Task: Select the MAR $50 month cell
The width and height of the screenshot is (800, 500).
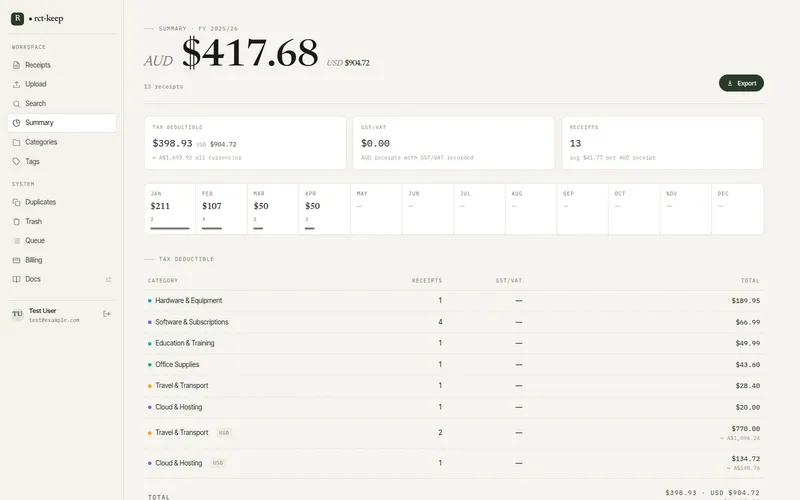Action: point(273,209)
